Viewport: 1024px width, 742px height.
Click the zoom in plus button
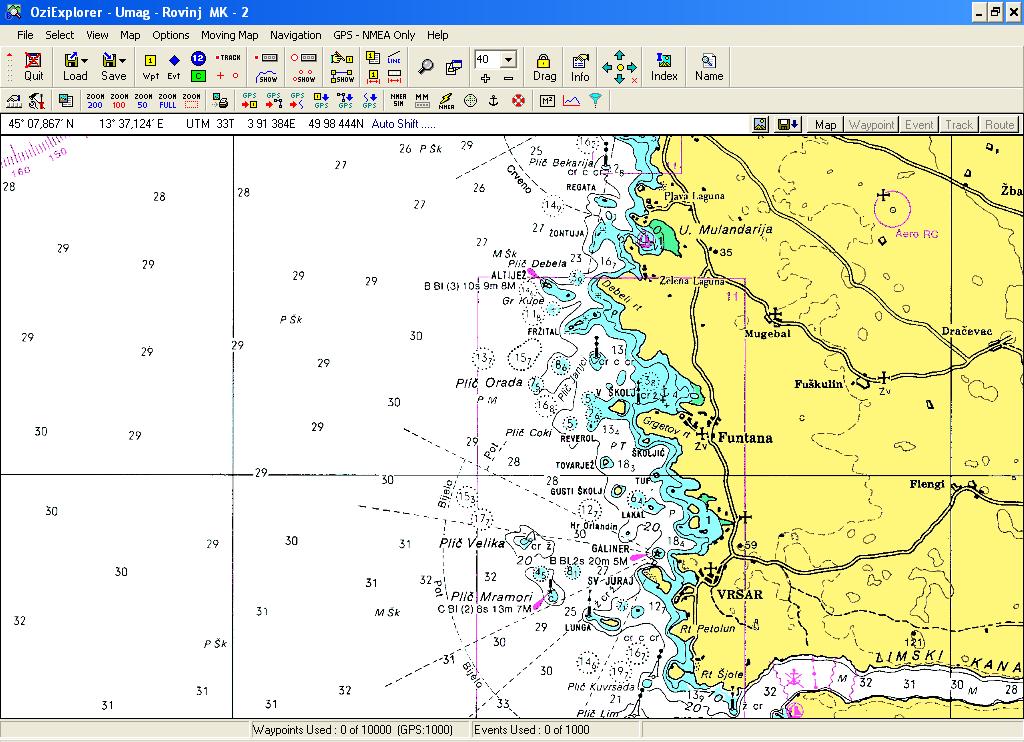tap(485, 78)
